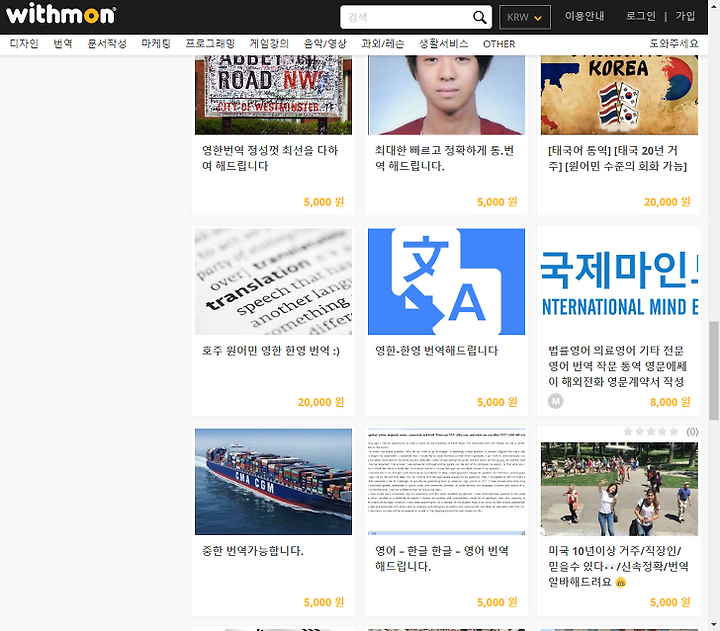Select the 게임강의 category menu
720x631 pixels.
coord(269,44)
